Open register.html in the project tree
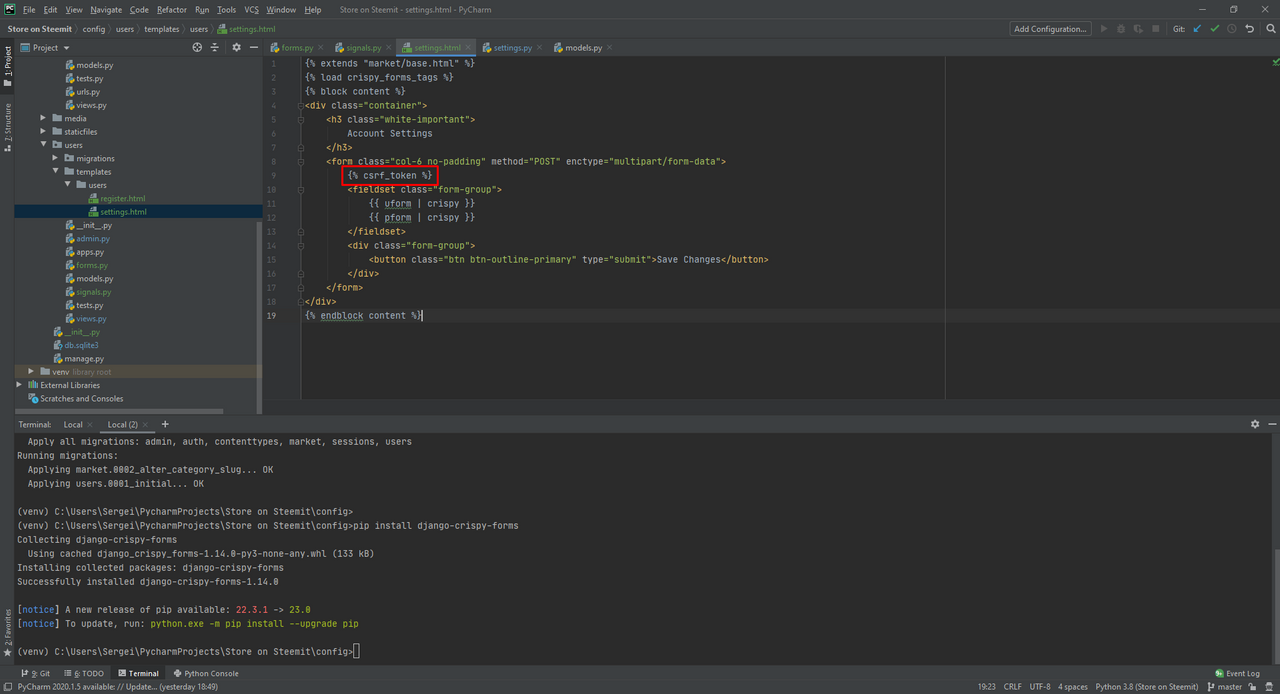 (x=122, y=198)
